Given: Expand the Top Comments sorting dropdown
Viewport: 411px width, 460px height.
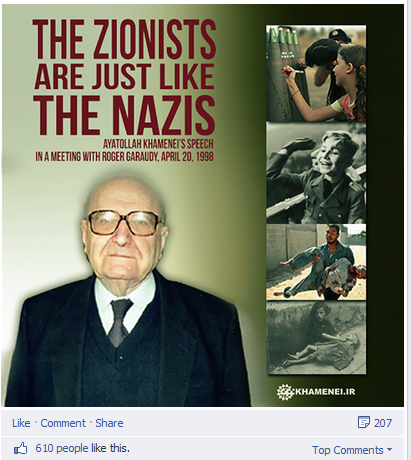Looking at the screenshot, I should [352, 450].
